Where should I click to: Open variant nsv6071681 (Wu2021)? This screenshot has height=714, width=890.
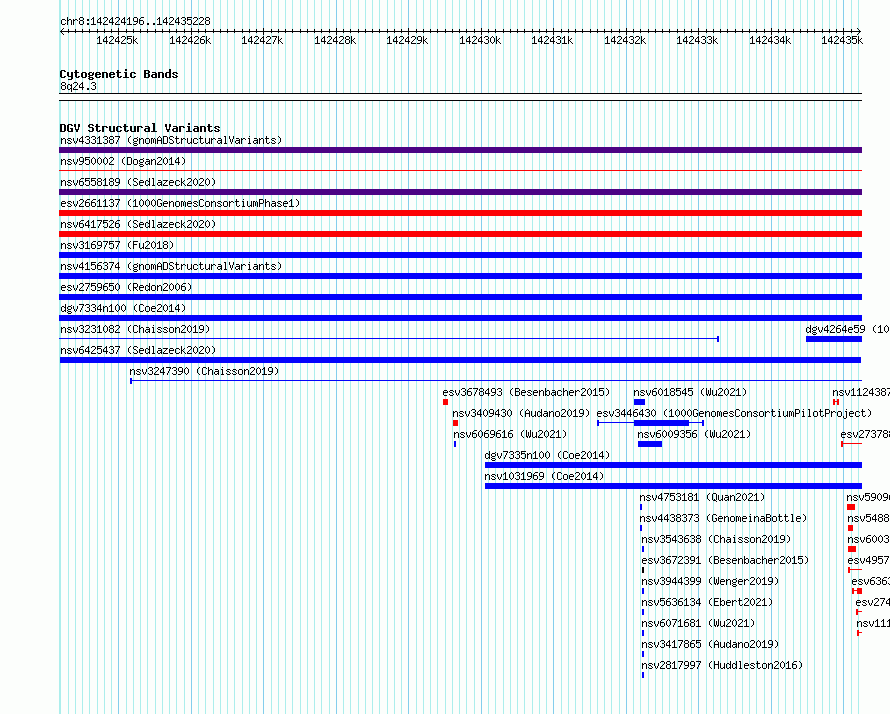(698, 623)
